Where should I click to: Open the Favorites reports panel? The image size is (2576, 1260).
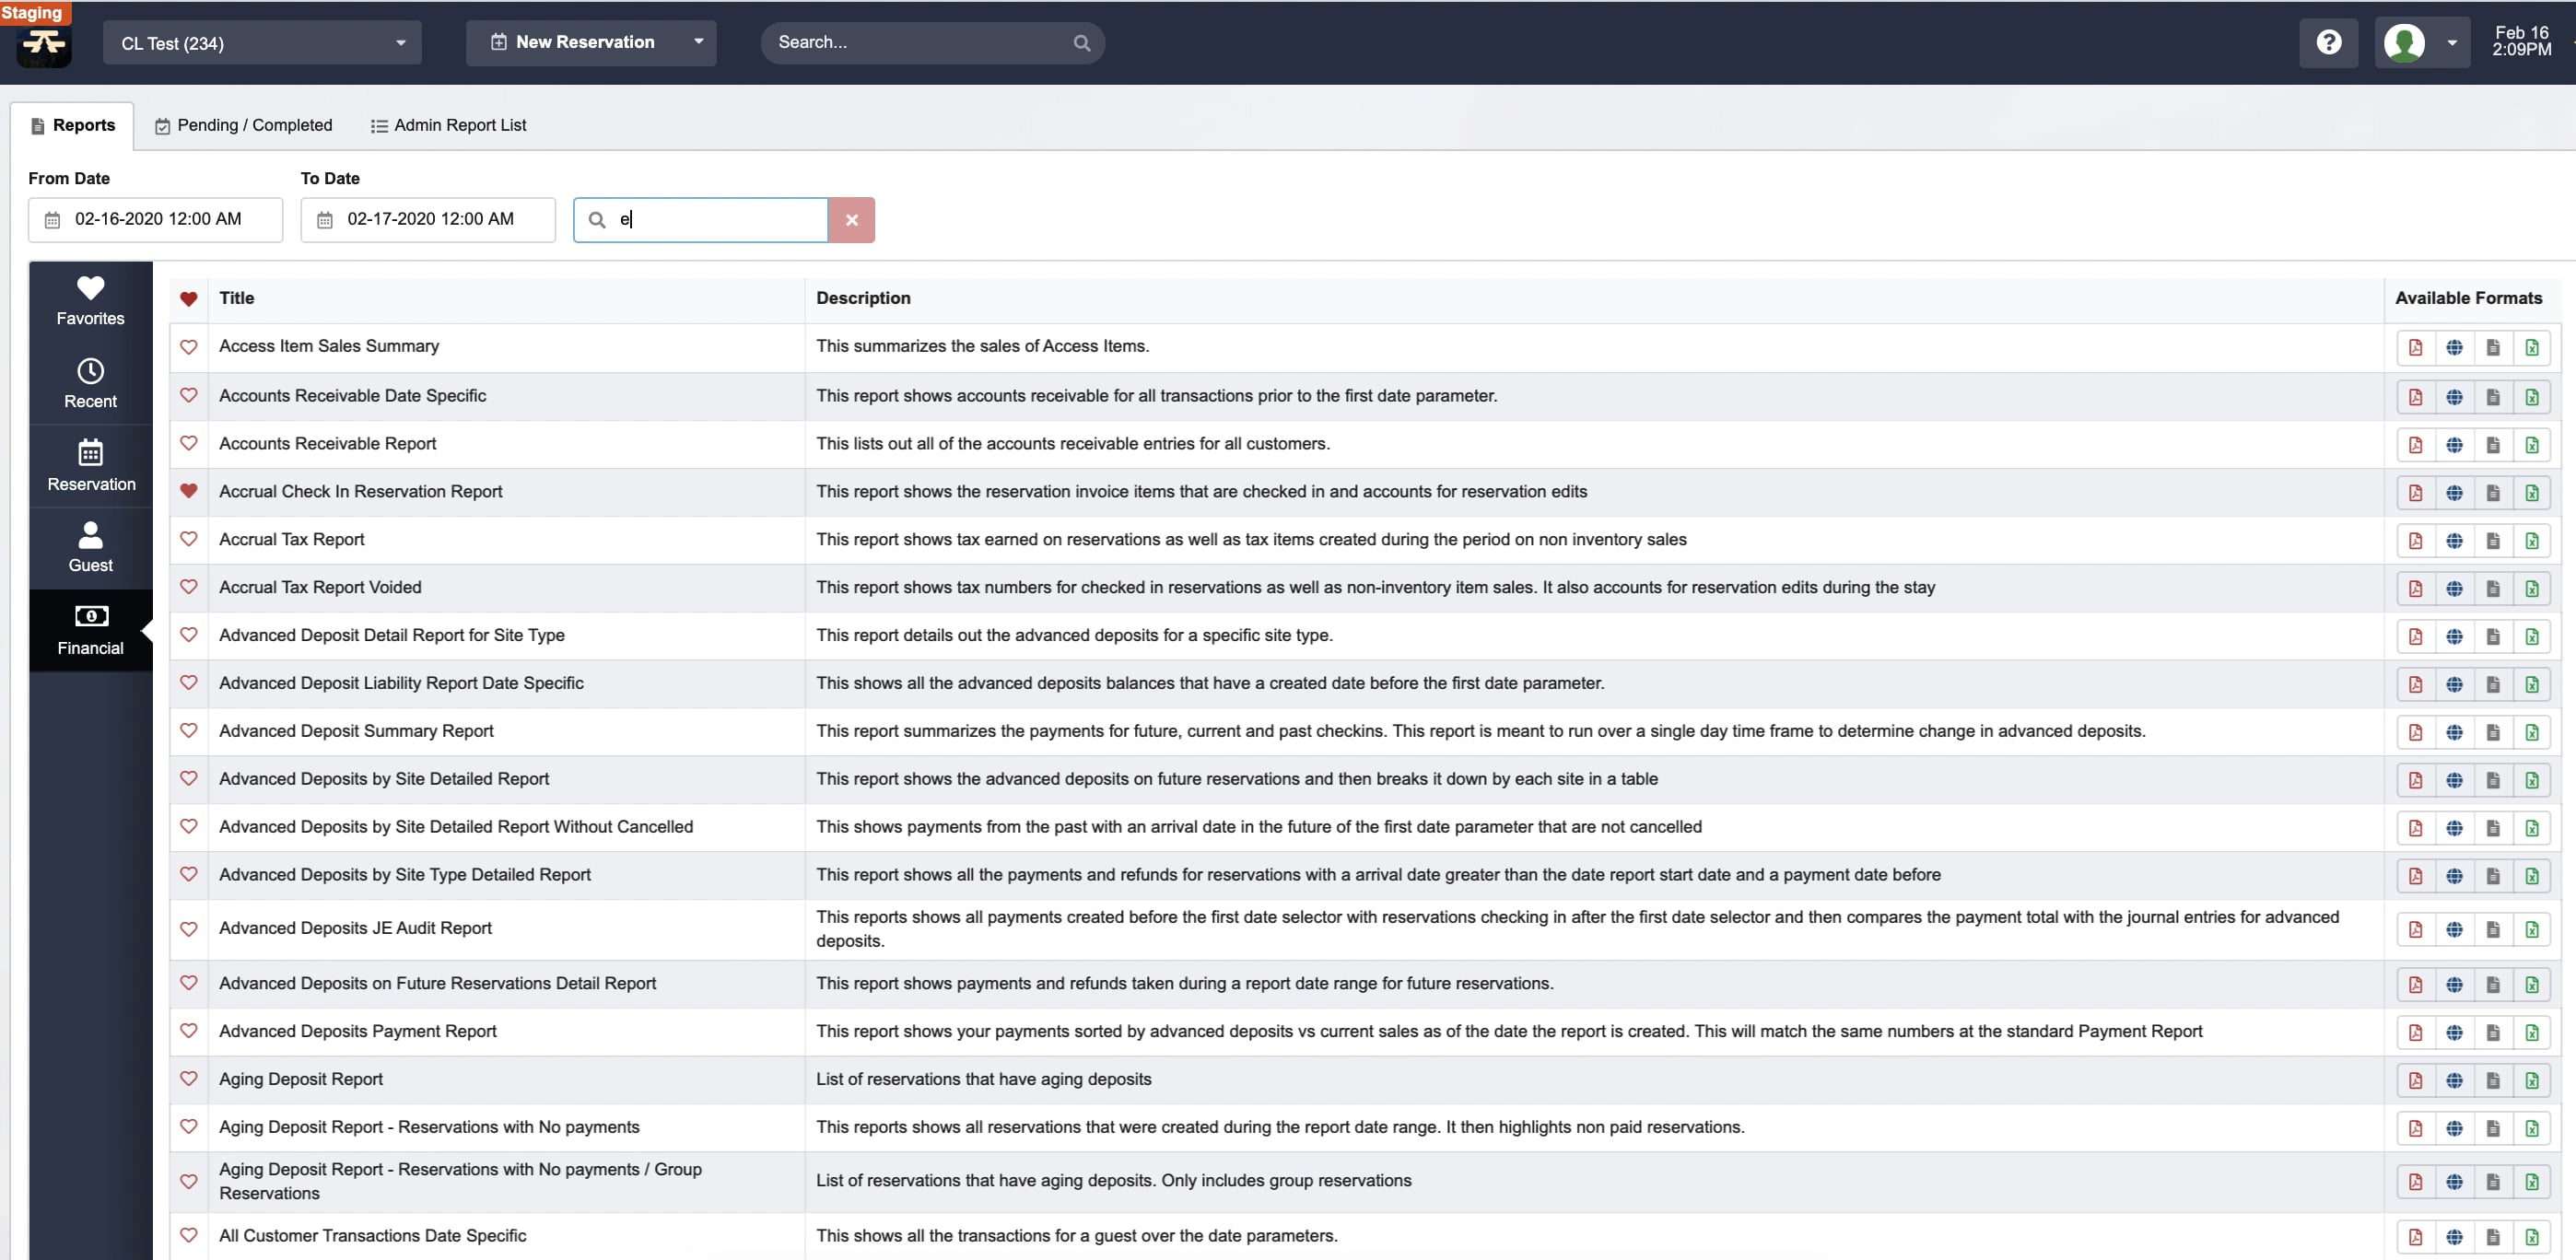[x=89, y=300]
